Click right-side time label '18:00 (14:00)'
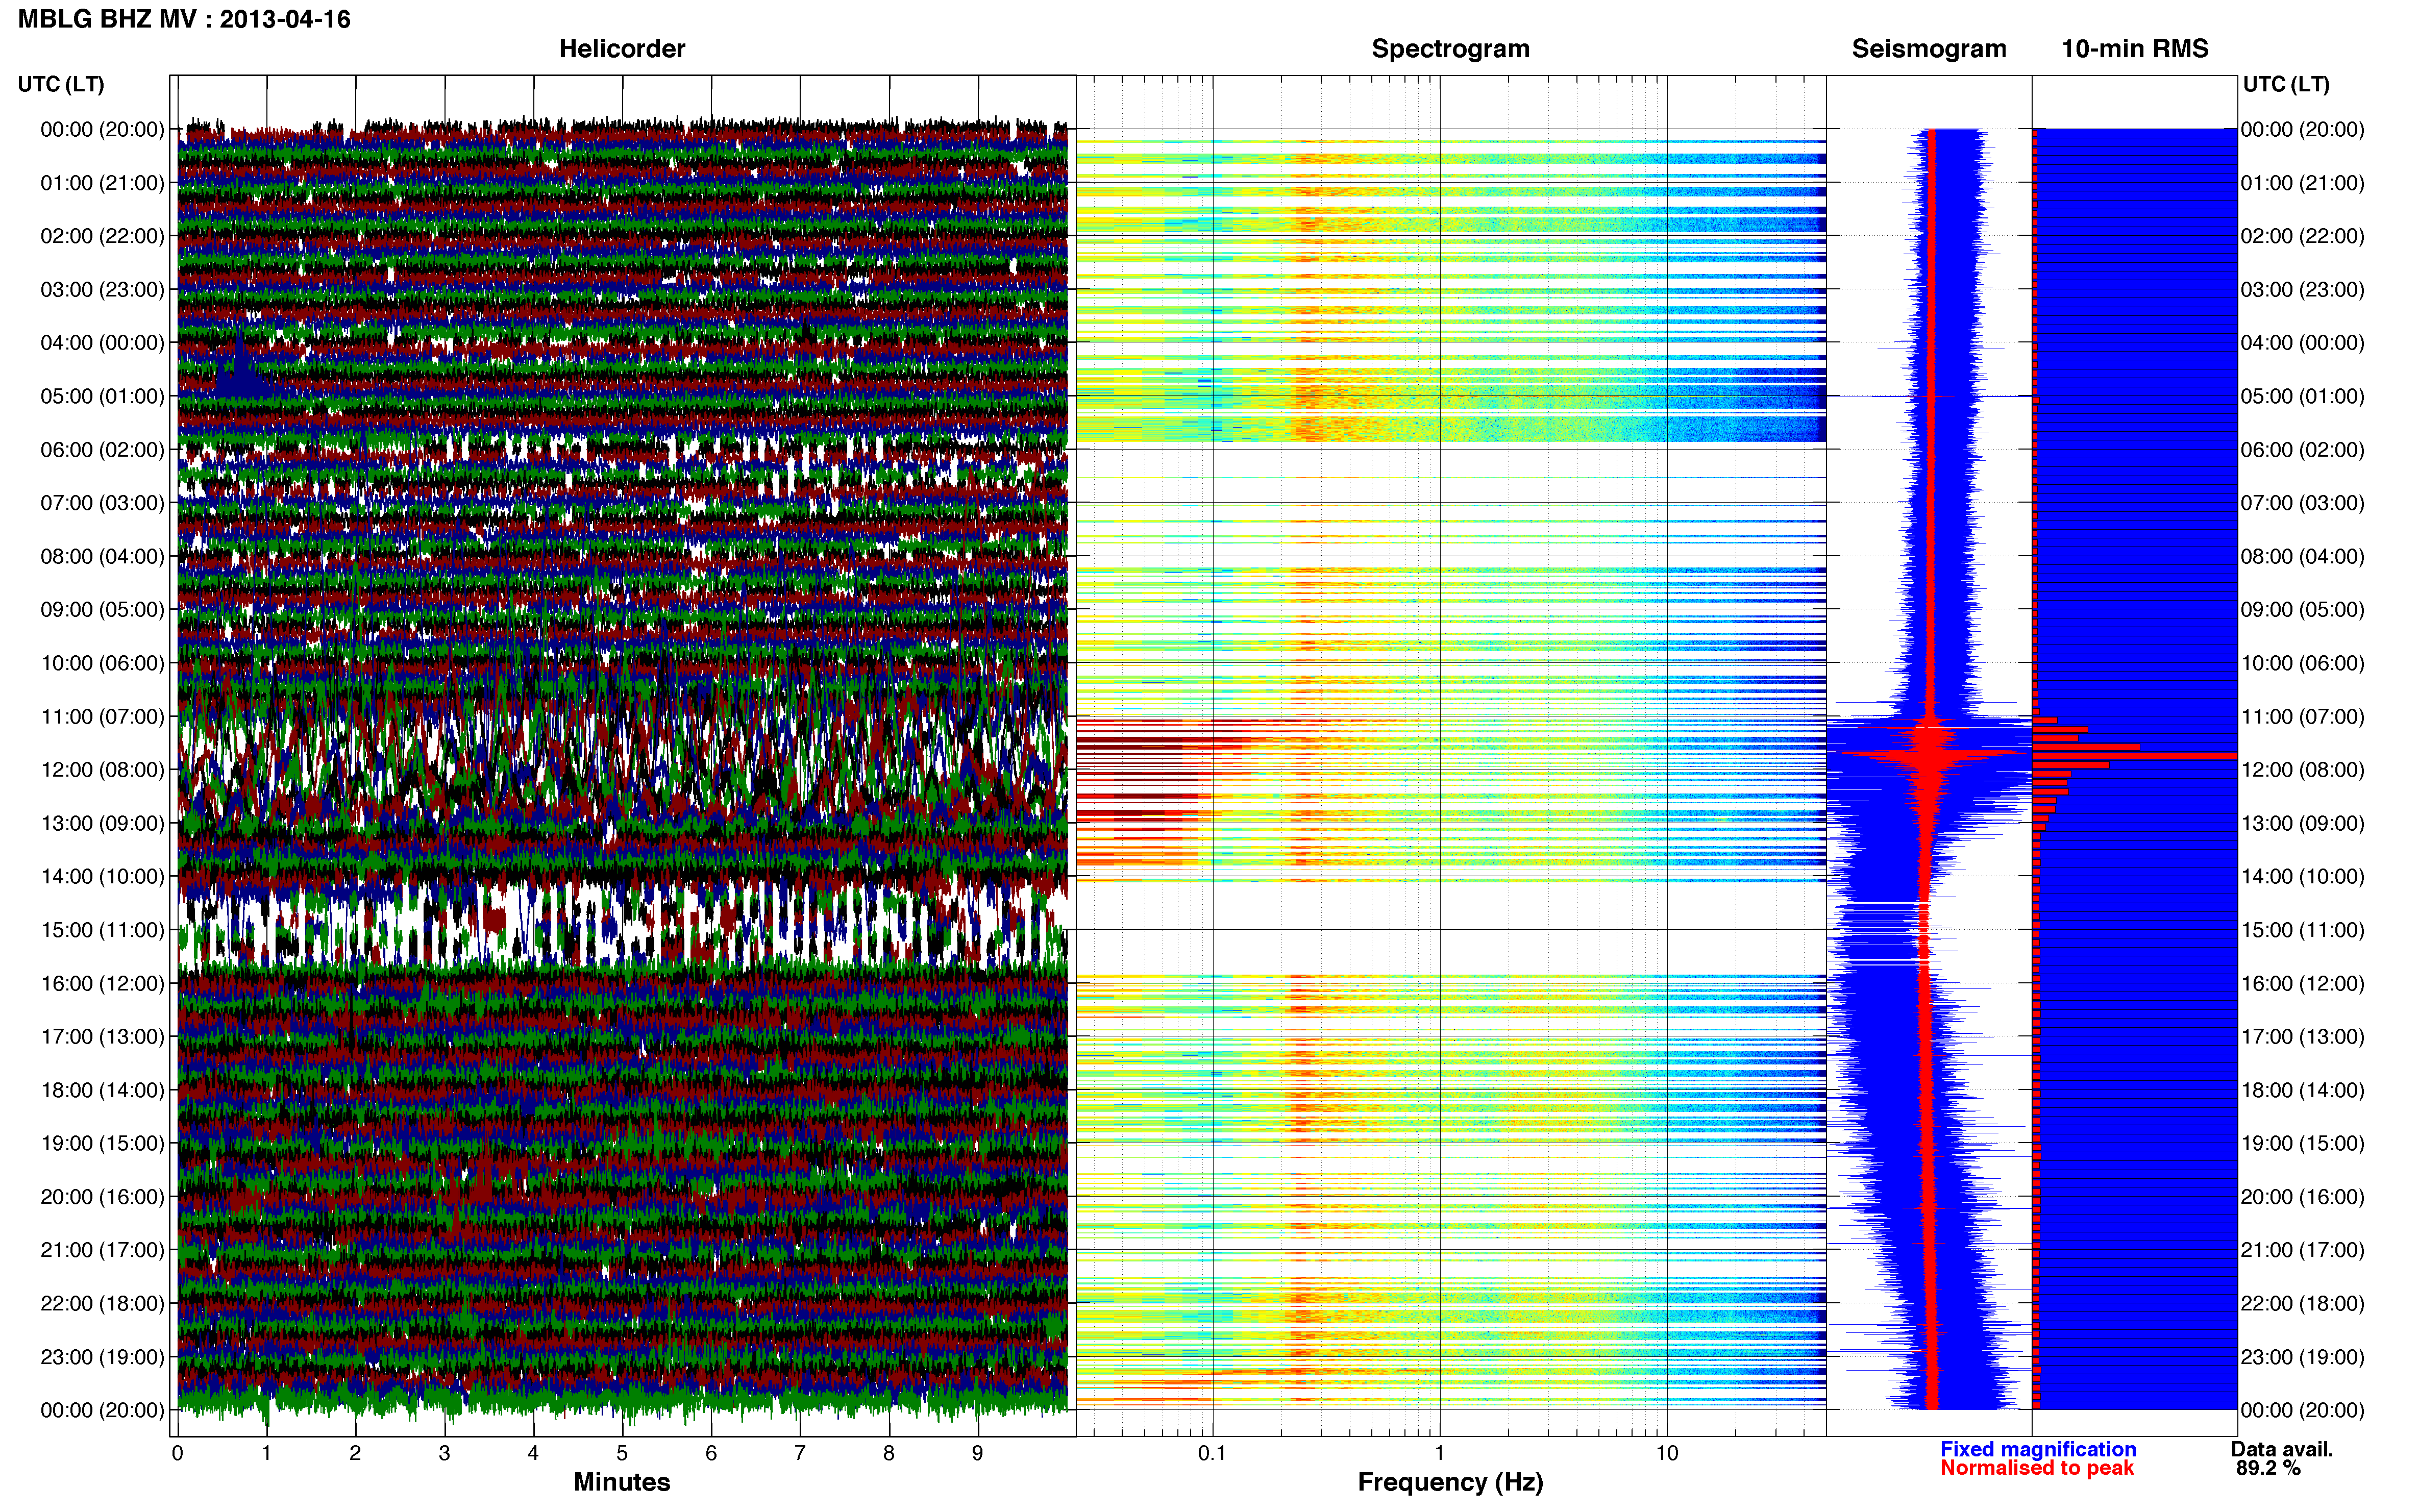Screen dimensions: 2419x1512 pos(2302,1090)
